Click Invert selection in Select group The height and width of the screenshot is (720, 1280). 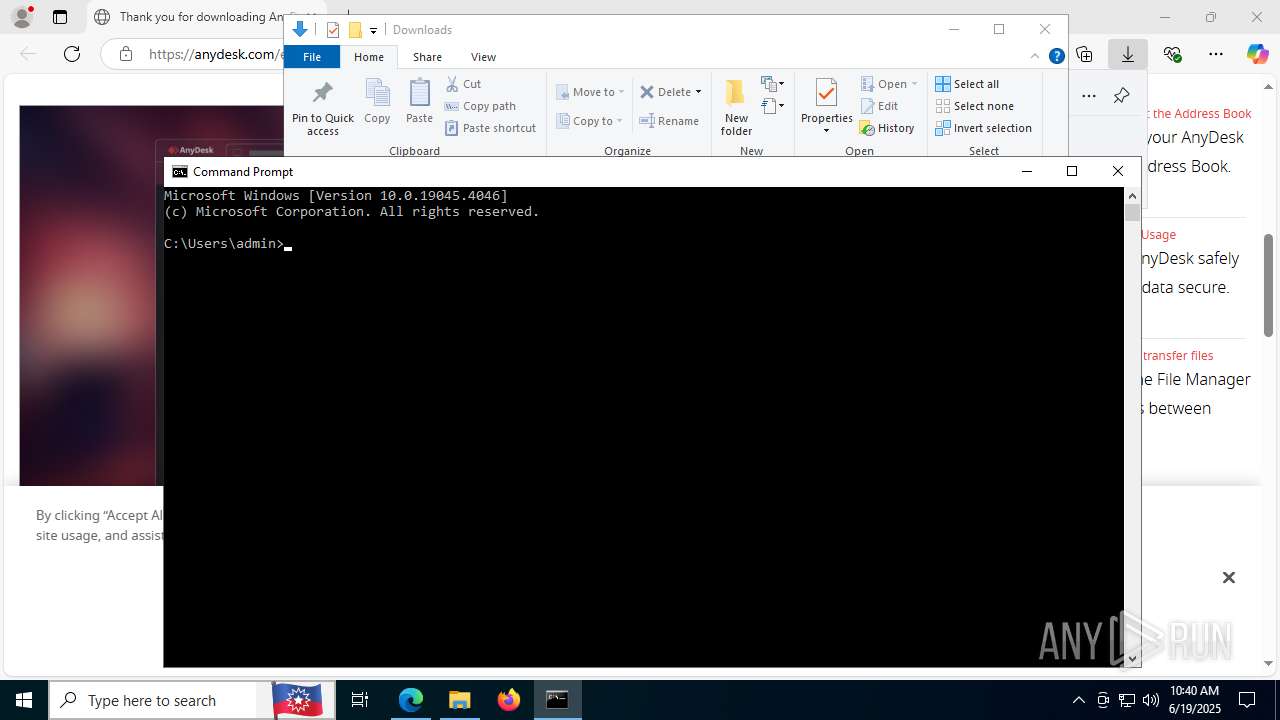pyautogui.click(x=983, y=128)
